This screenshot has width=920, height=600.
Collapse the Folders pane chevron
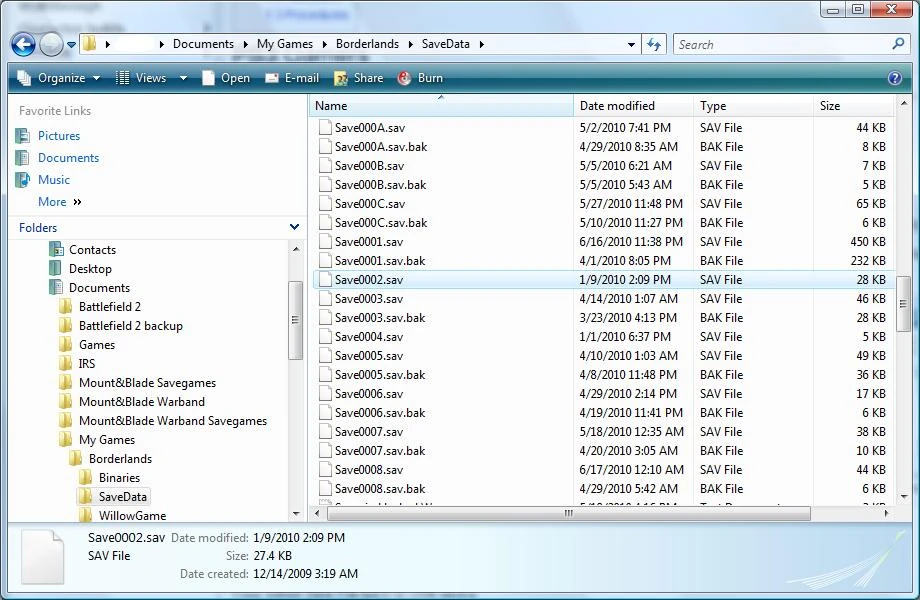point(294,228)
